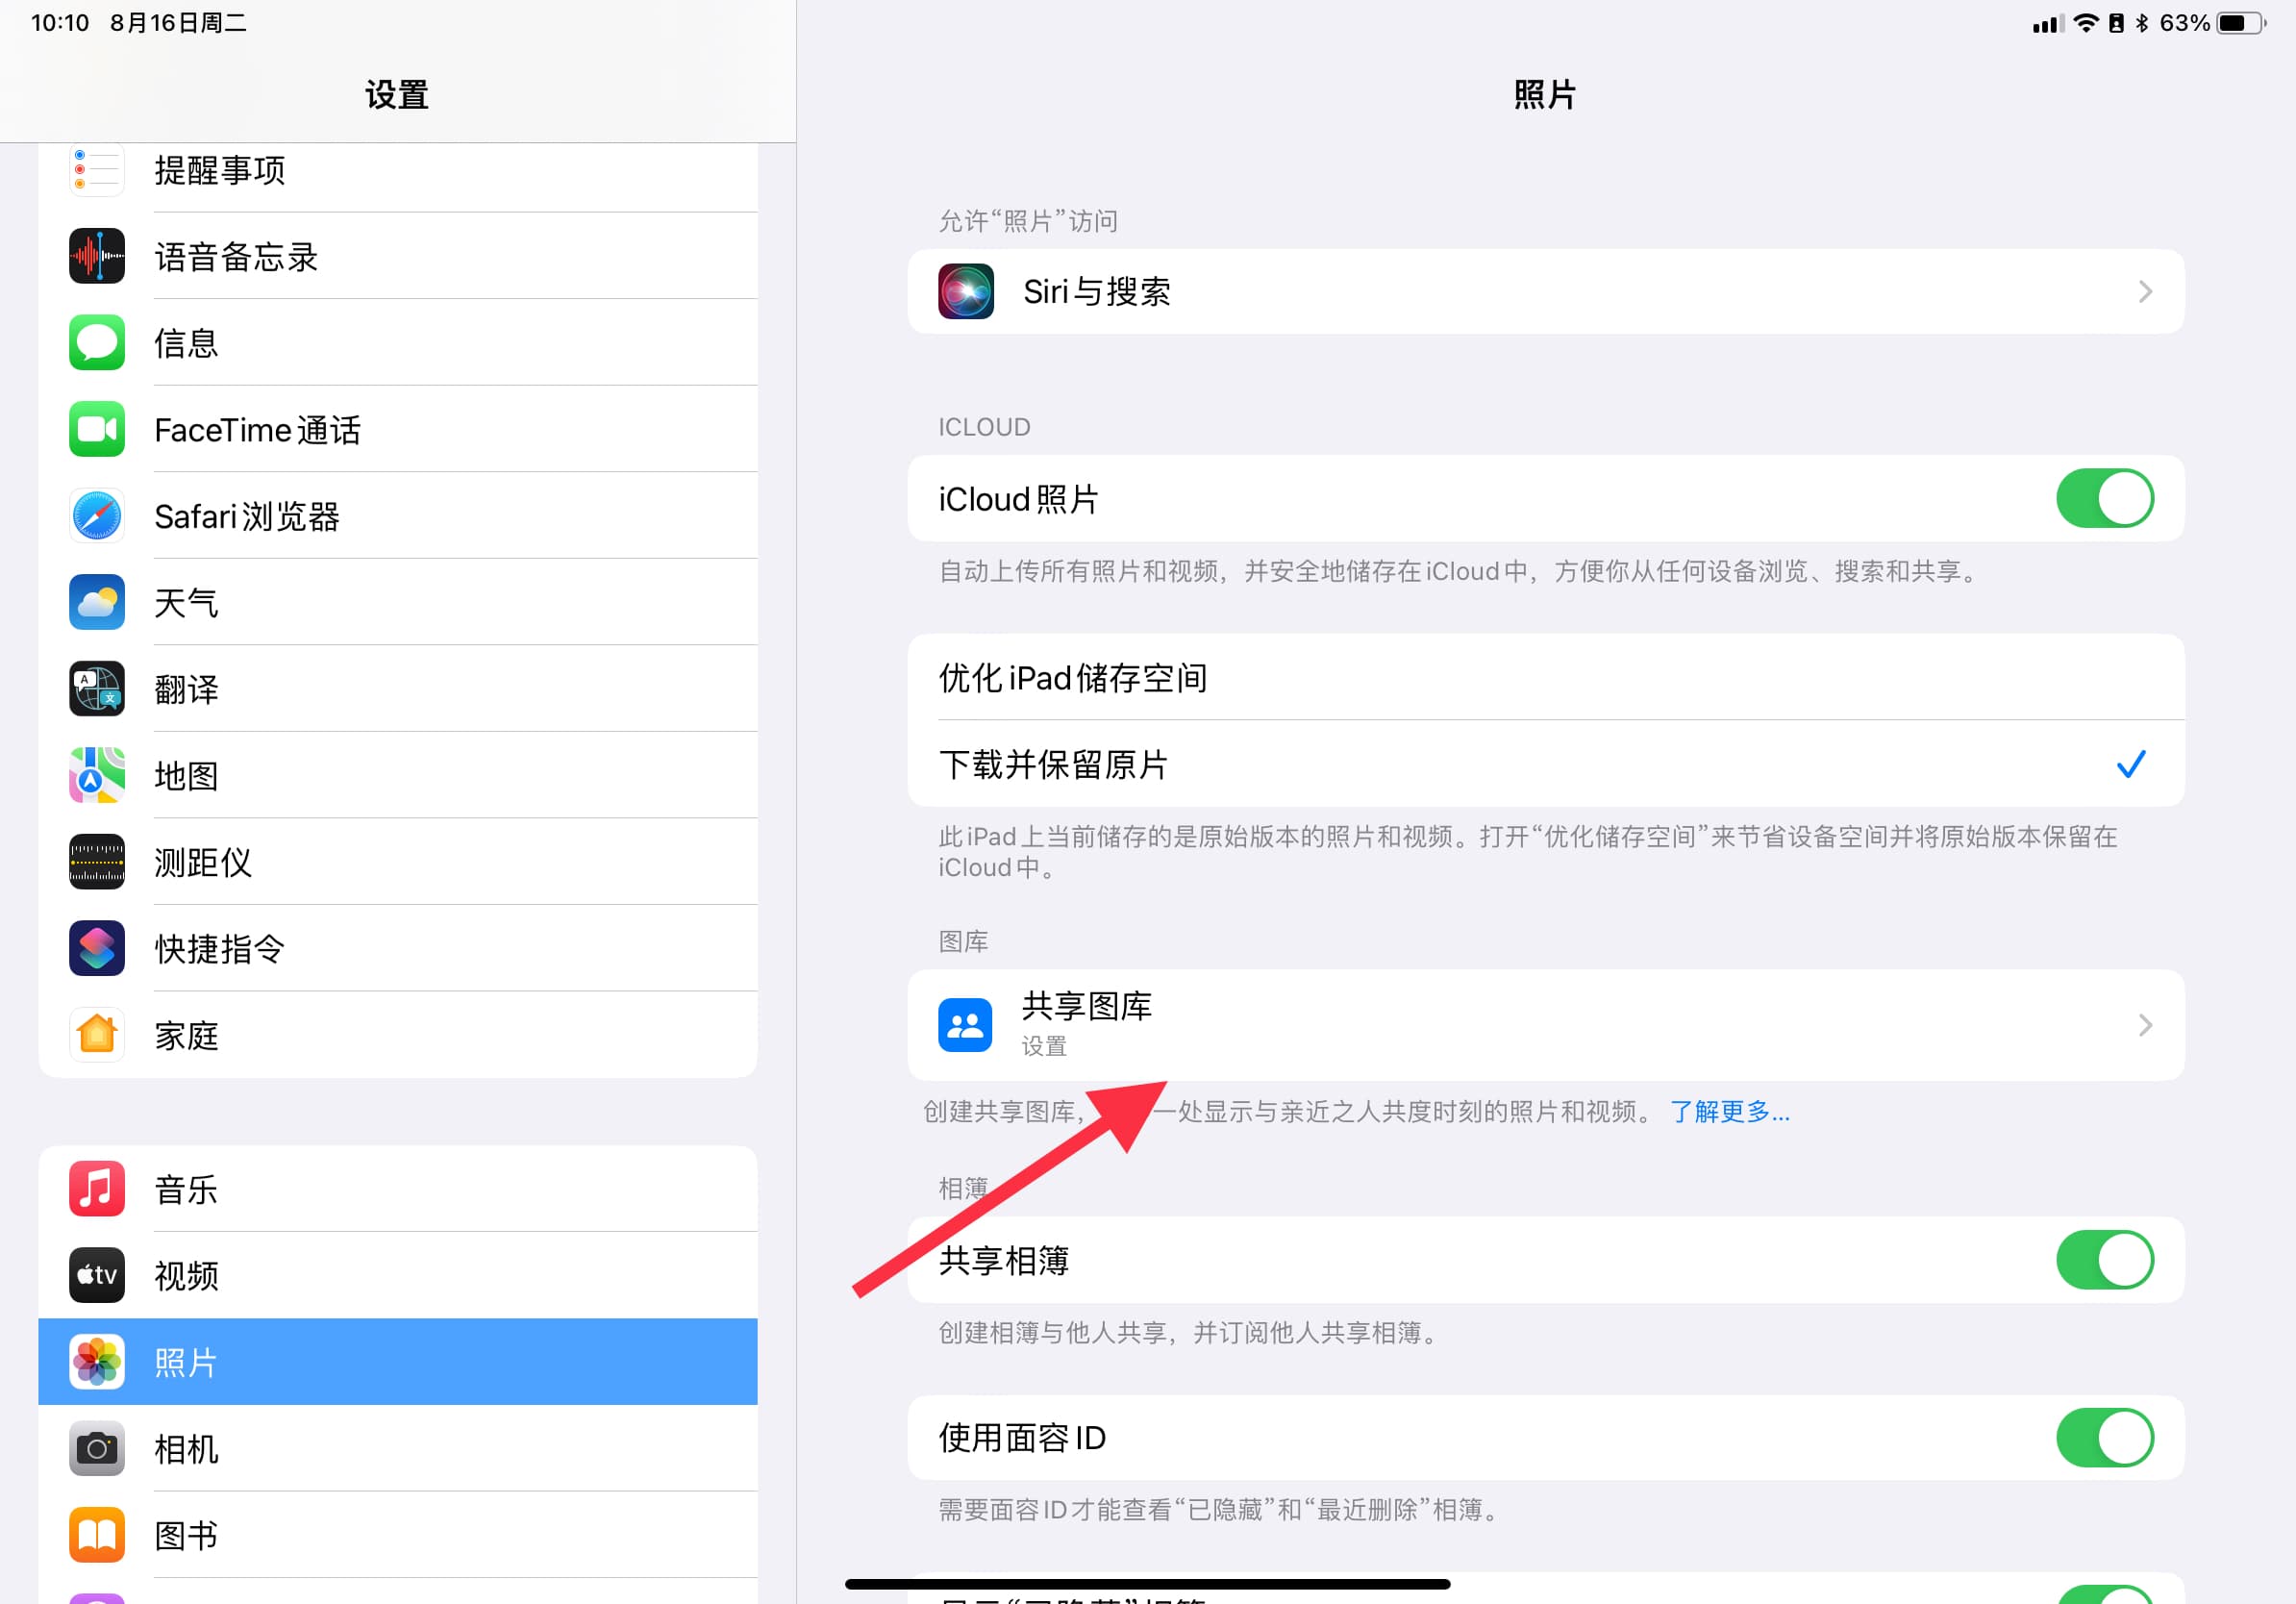Open 地图 settings in sidebar
This screenshot has width=2296, height=1604.
(x=398, y=775)
